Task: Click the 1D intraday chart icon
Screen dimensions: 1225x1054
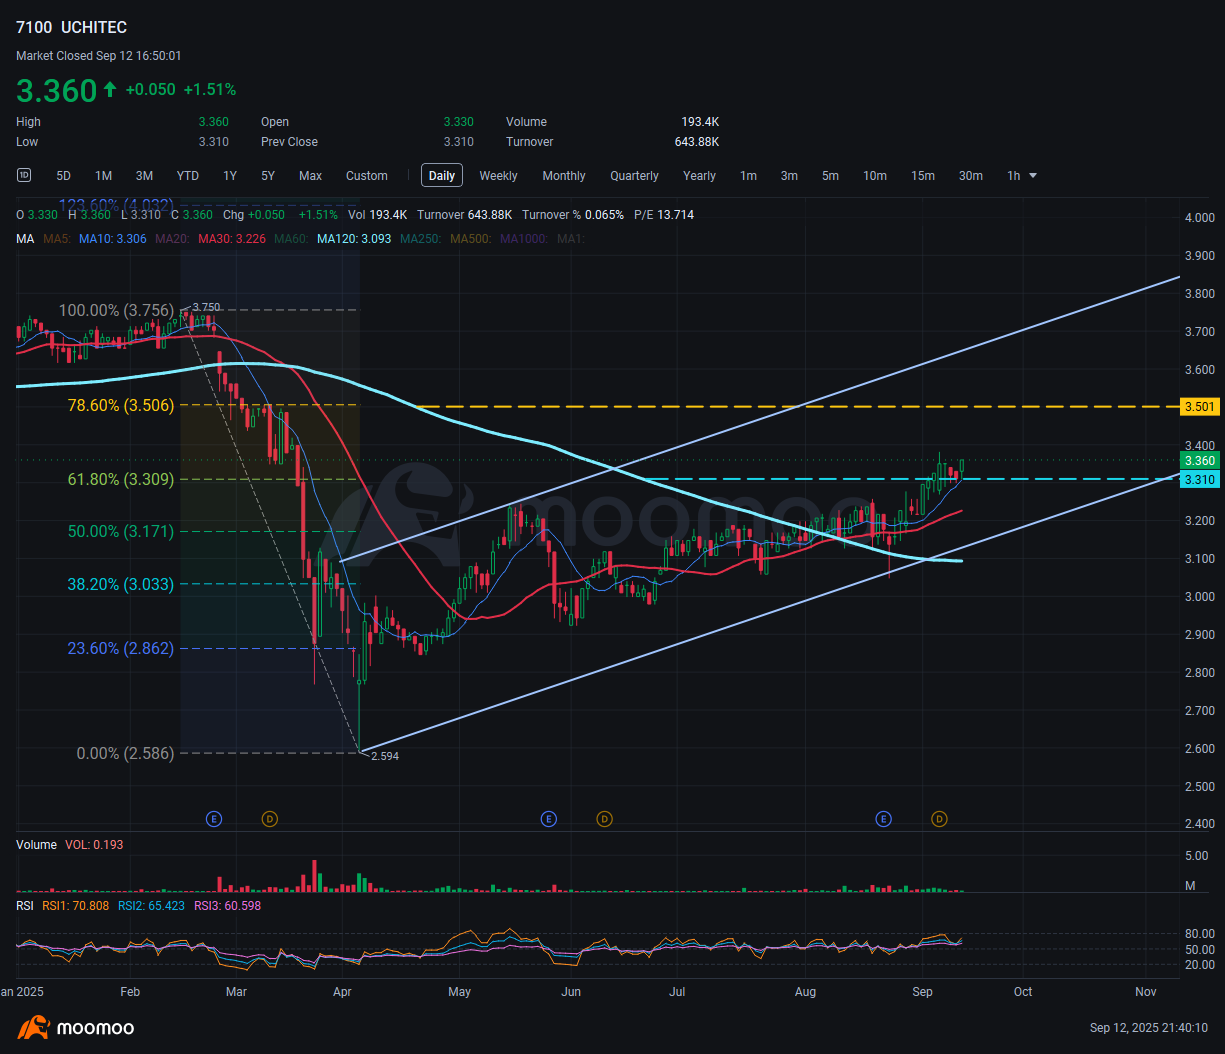Action: tap(24, 175)
